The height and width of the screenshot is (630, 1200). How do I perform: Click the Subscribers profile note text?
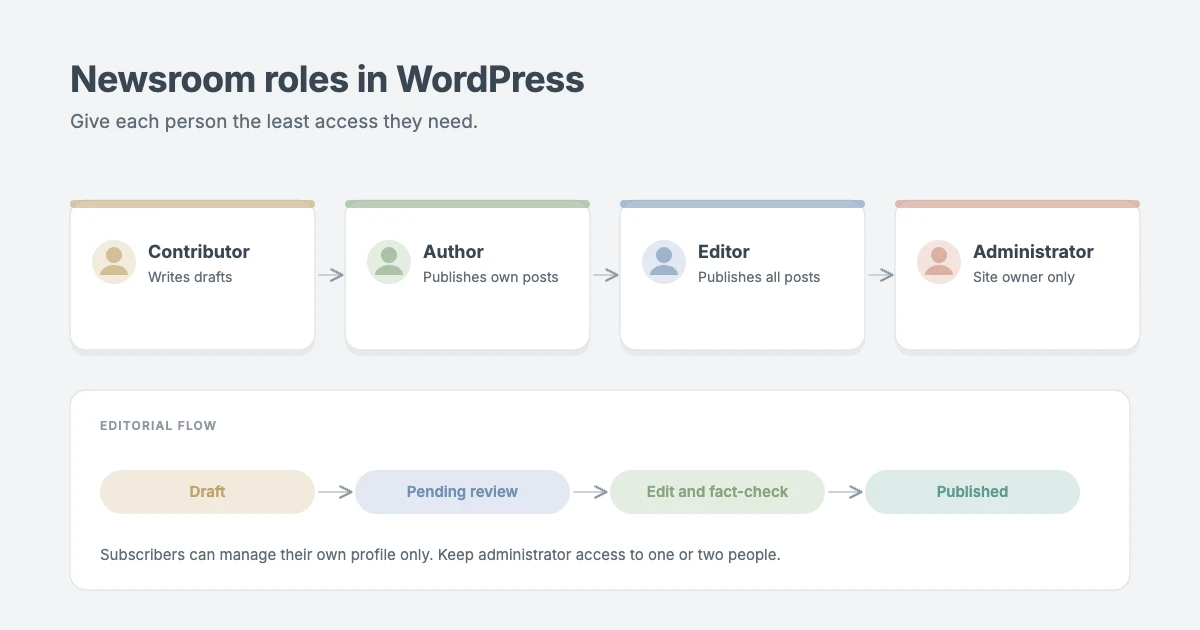(x=440, y=554)
